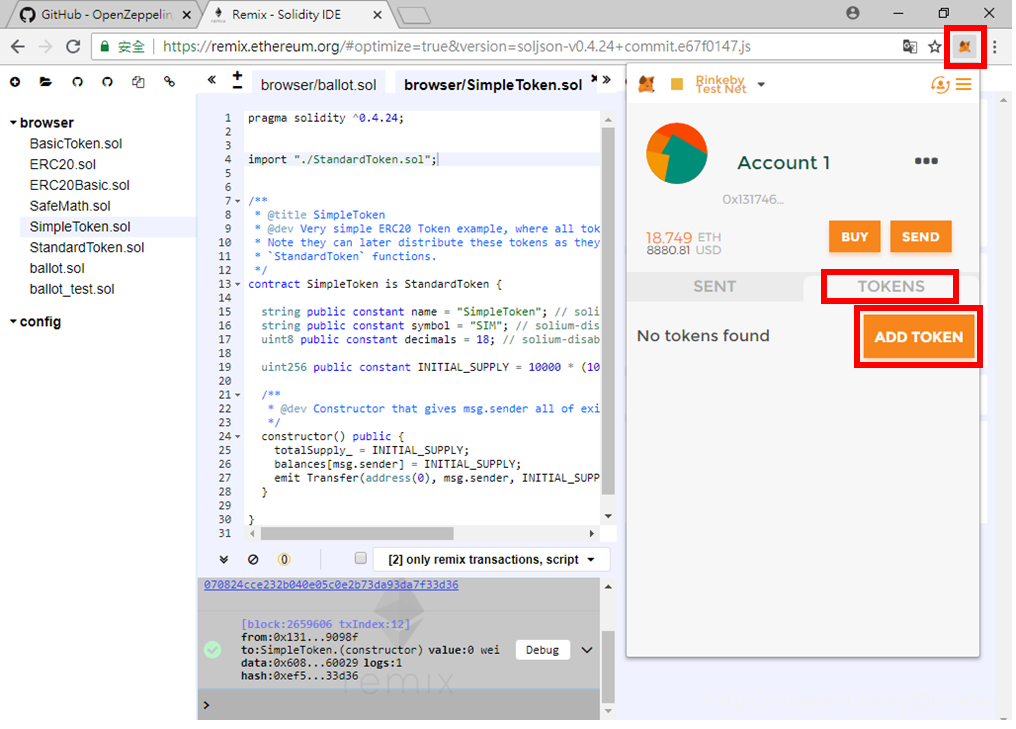This screenshot has width=1016, height=729.
Task: Reload the browser page
Action: click(73, 47)
